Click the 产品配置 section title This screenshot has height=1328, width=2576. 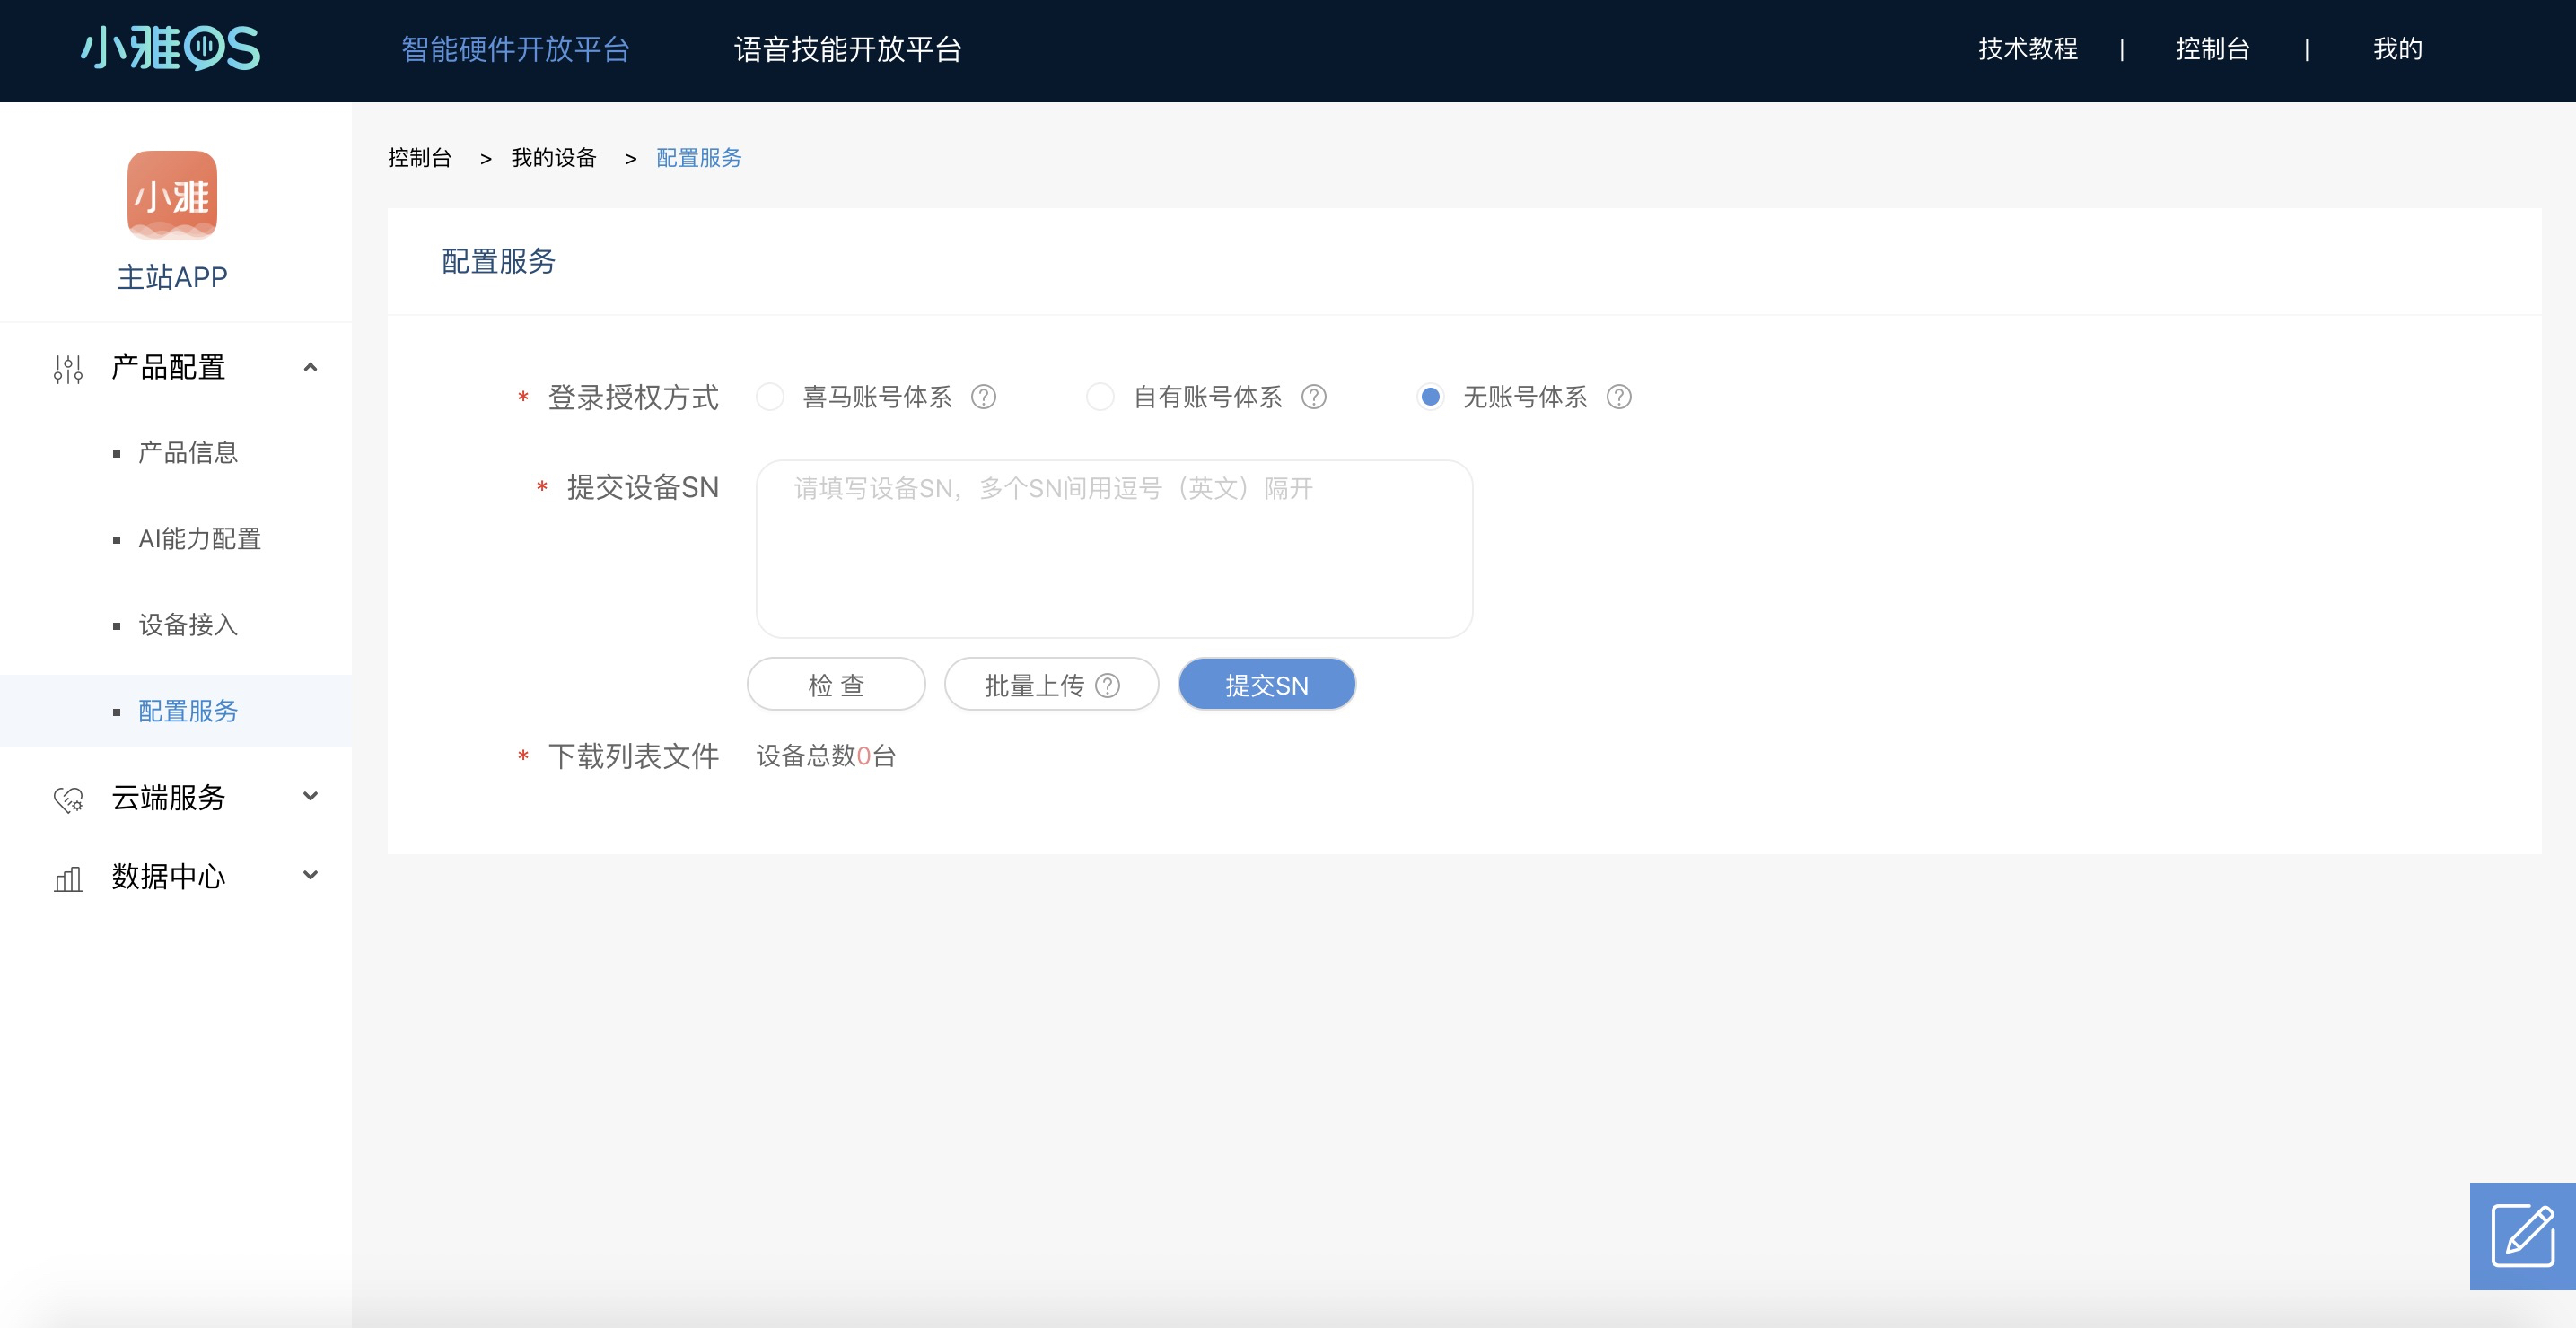pyautogui.click(x=168, y=367)
